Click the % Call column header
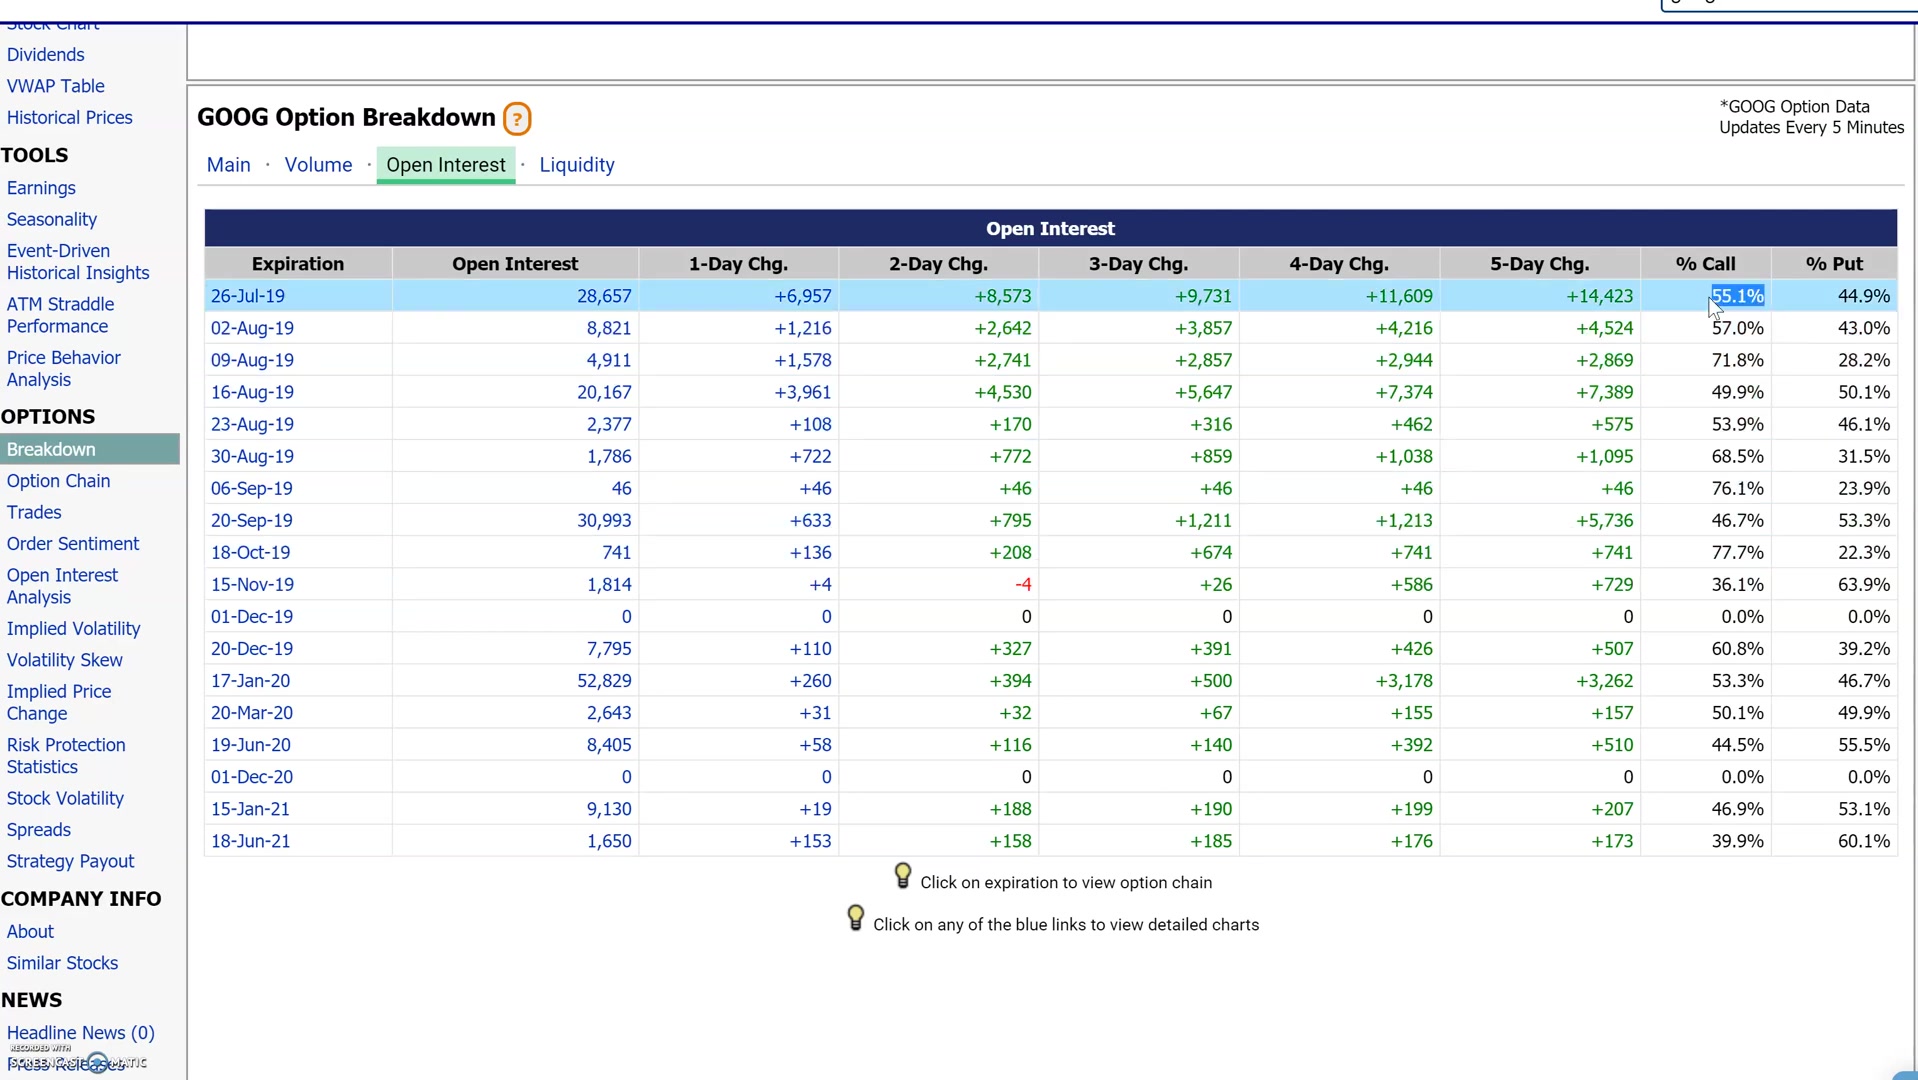1918x1080 pixels. pyautogui.click(x=1705, y=264)
